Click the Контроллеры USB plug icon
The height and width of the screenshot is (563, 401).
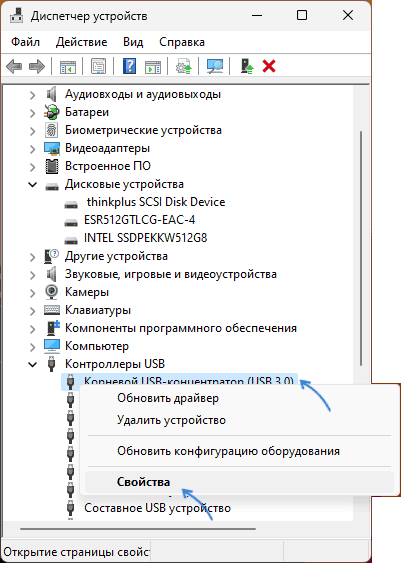click(x=52, y=364)
